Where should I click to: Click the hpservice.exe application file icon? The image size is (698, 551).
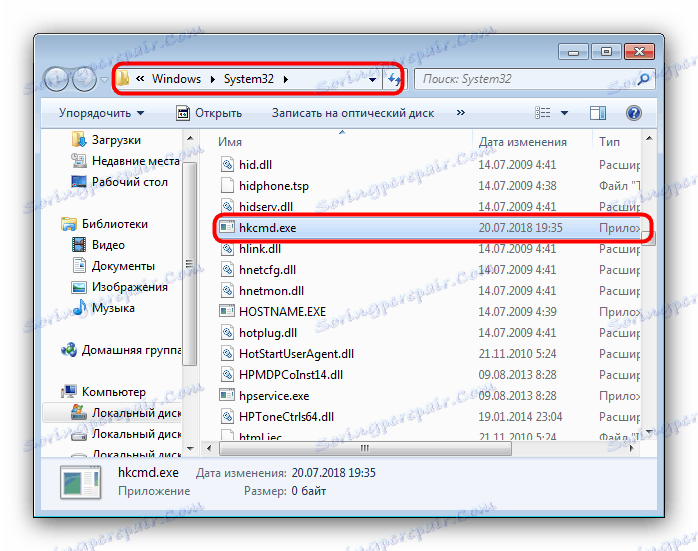click(227, 395)
